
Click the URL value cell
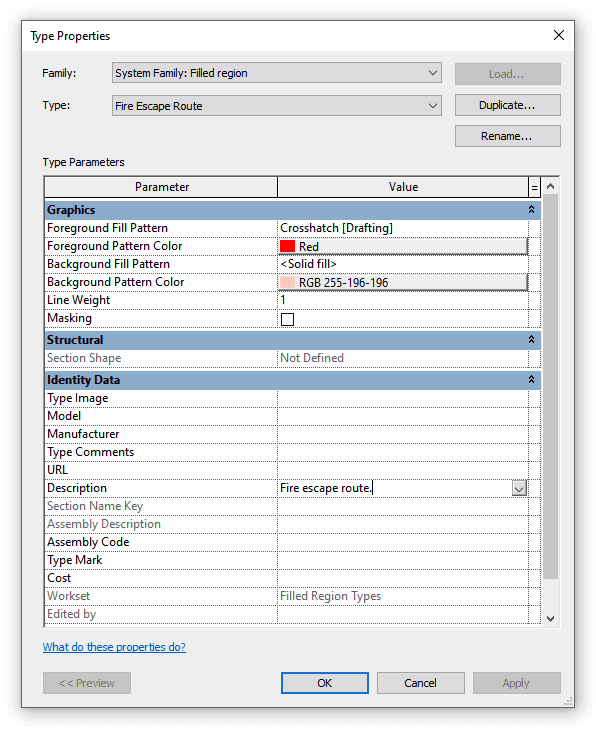point(403,470)
